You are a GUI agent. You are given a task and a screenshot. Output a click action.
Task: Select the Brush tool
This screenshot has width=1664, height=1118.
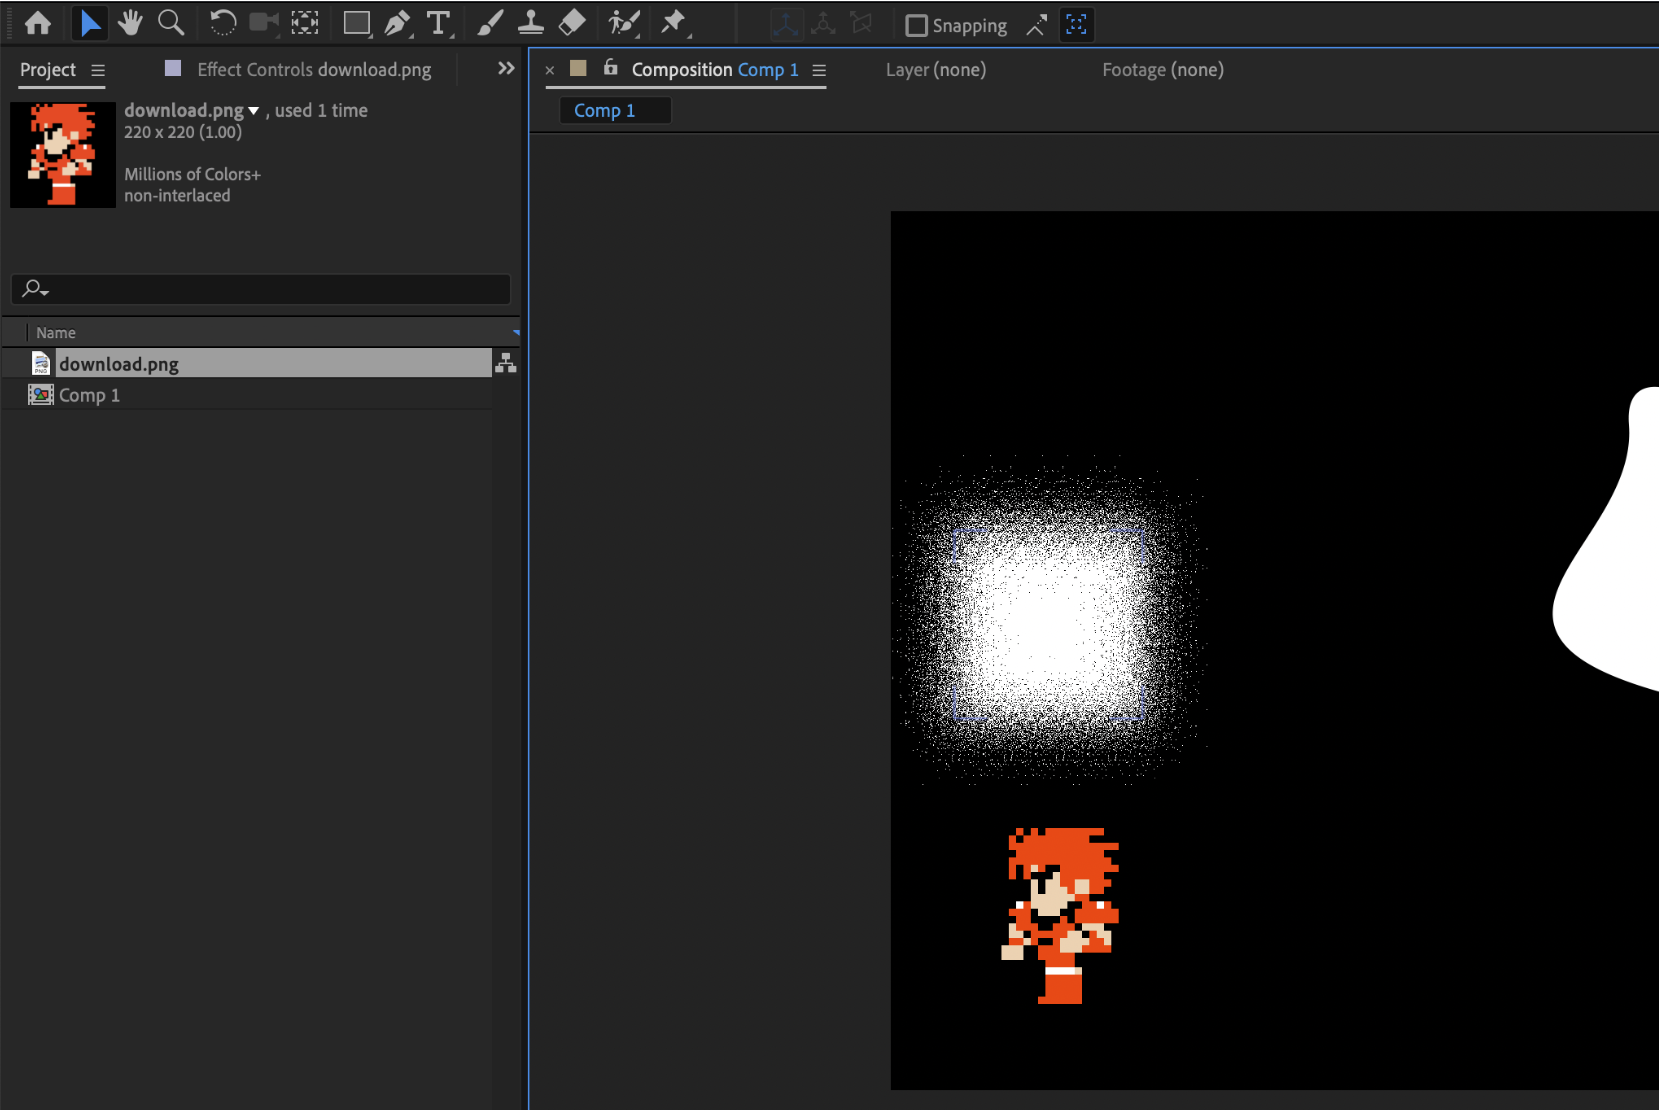[x=490, y=23]
